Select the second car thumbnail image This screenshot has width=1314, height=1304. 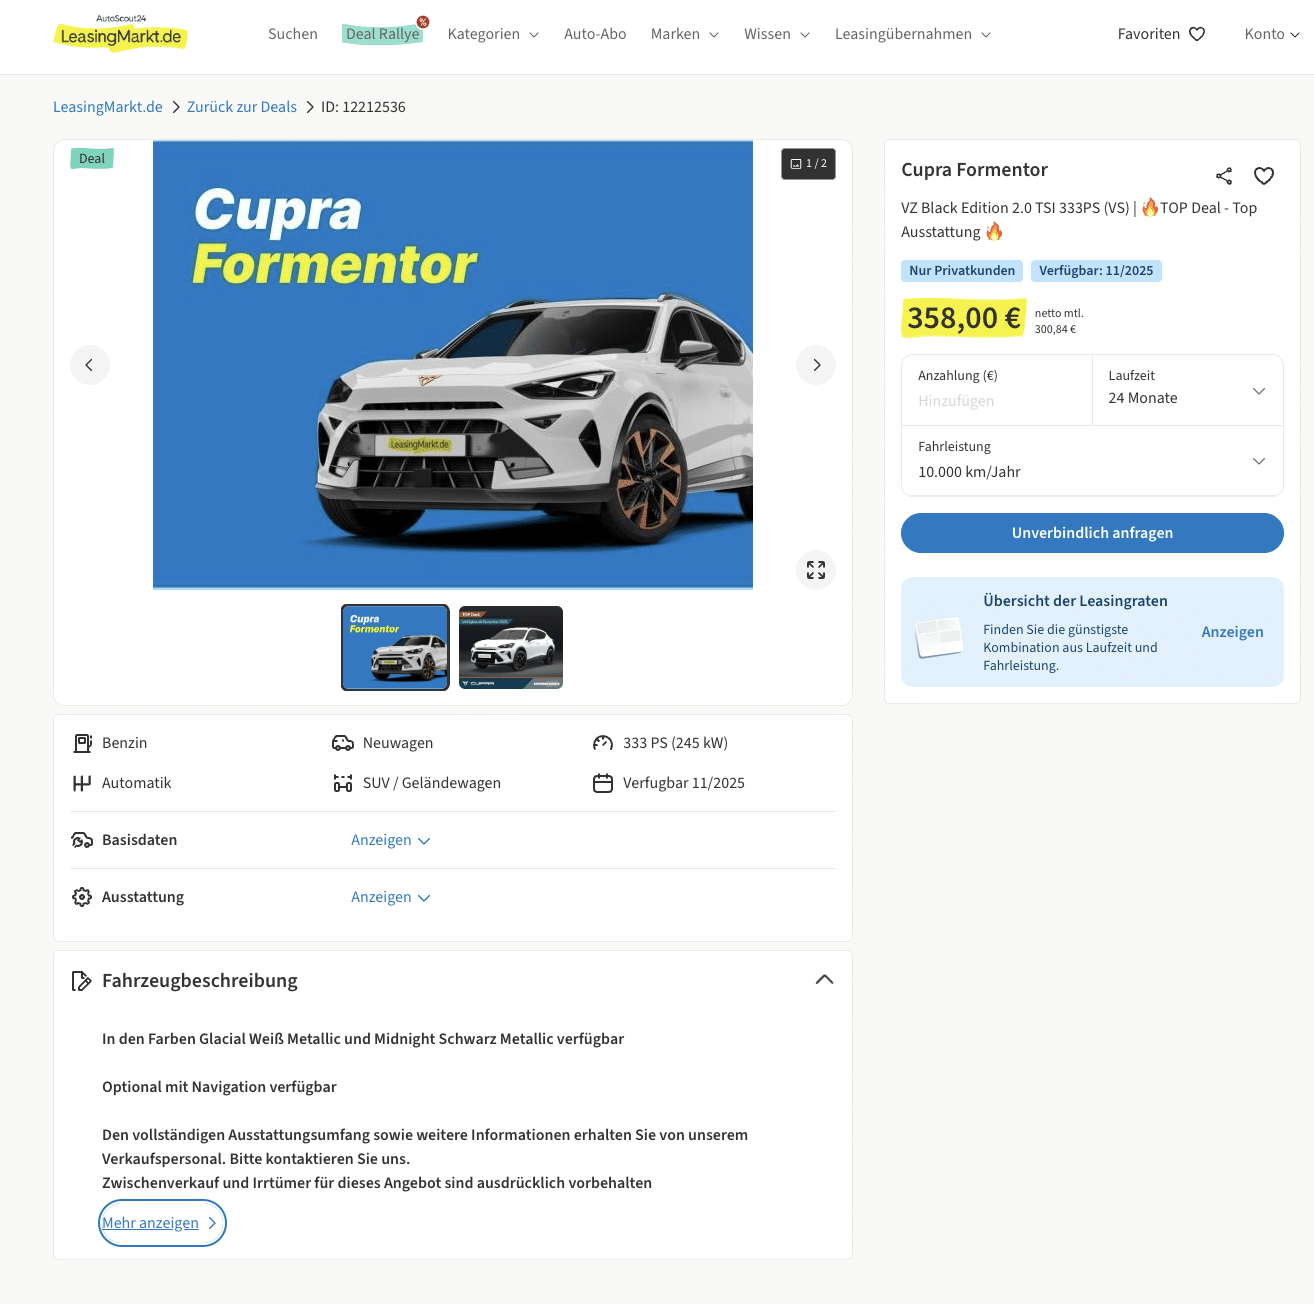(x=511, y=647)
